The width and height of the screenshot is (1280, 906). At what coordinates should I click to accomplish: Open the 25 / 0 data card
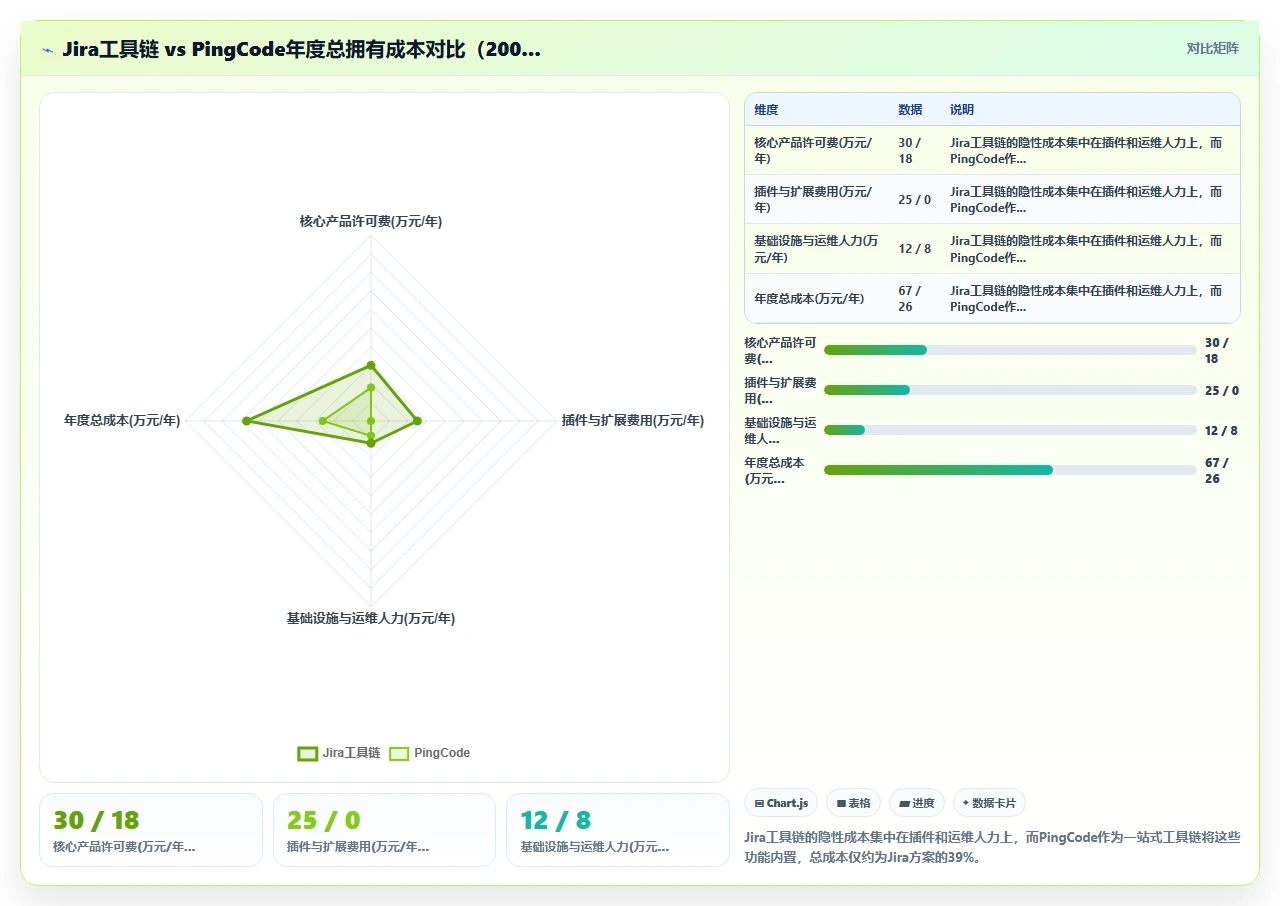384,830
